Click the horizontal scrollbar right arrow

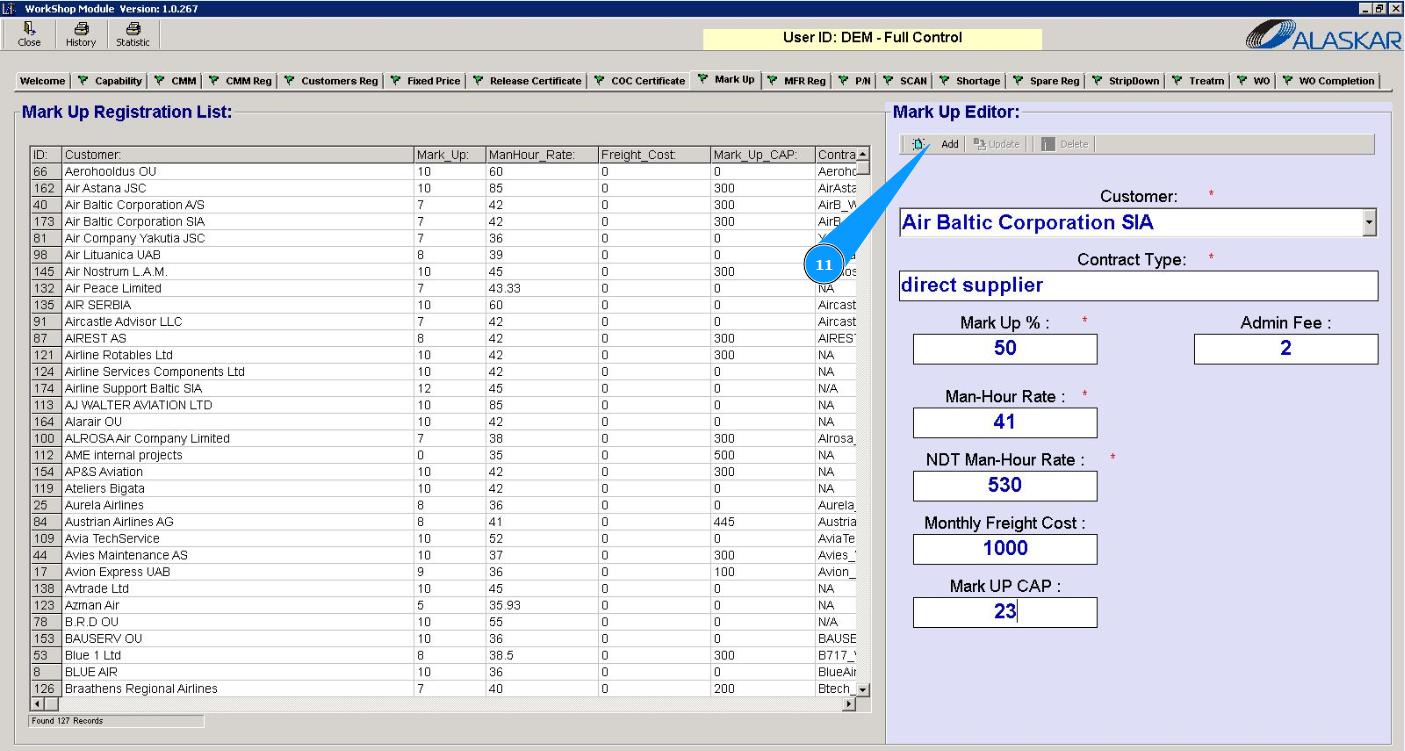pos(849,704)
